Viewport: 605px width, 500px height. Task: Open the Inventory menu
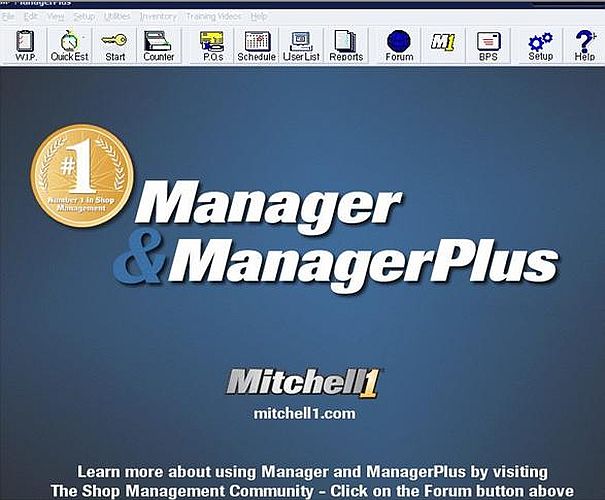coord(158,17)
